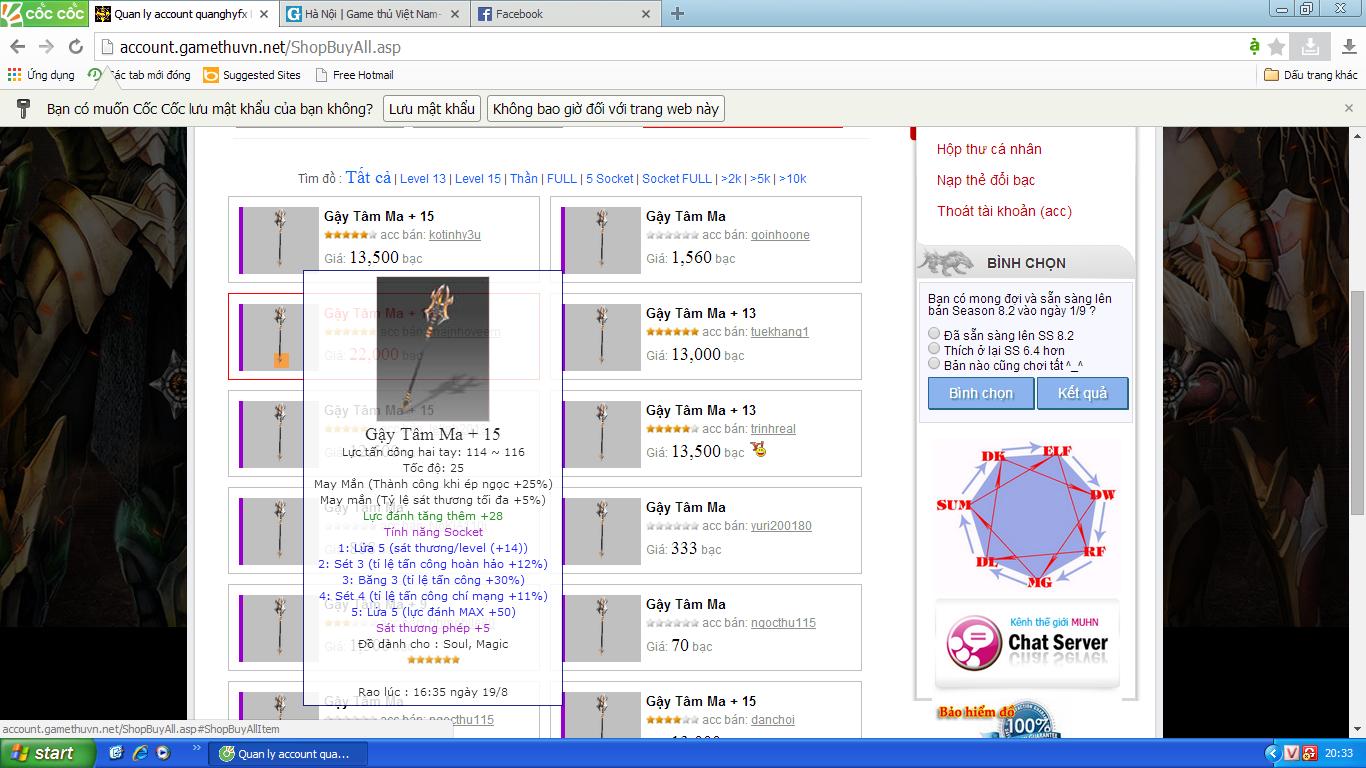Open seller trinhreal profile link
The height and width of the screenshot is (768, 1366).
pyautogui.click(x=773, y=429)
